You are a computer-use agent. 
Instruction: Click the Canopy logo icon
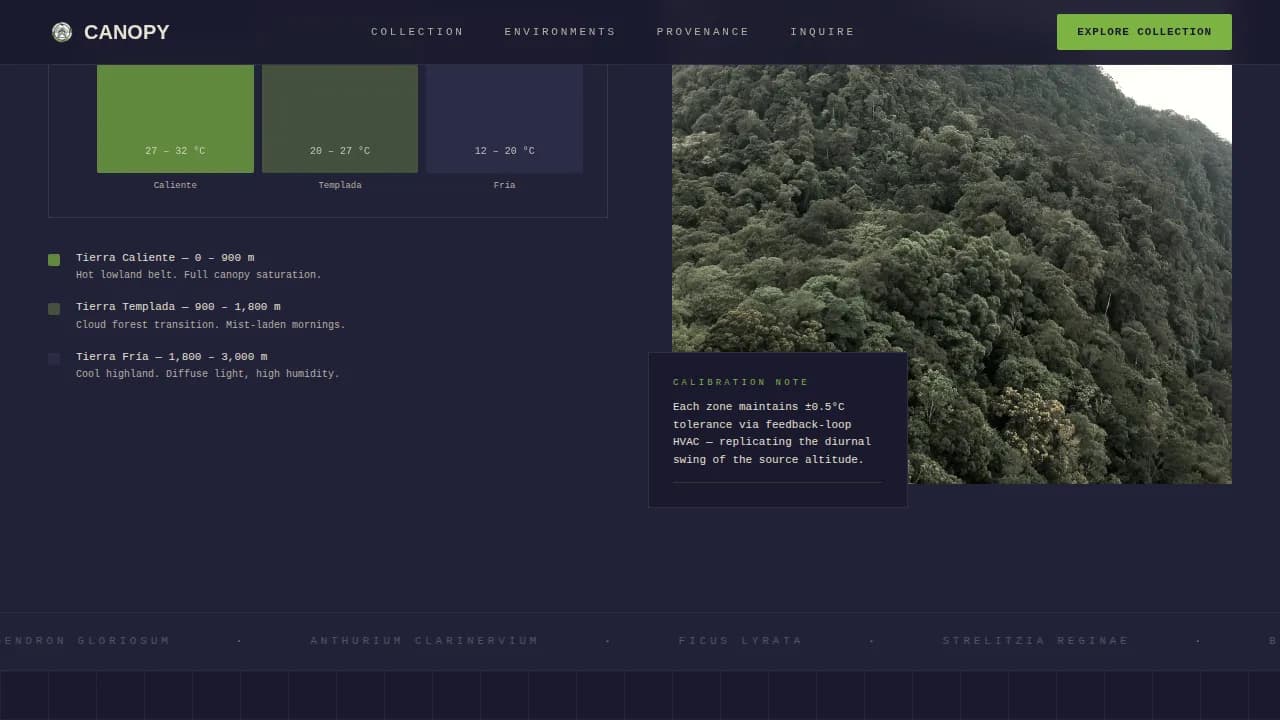point(62,32)
